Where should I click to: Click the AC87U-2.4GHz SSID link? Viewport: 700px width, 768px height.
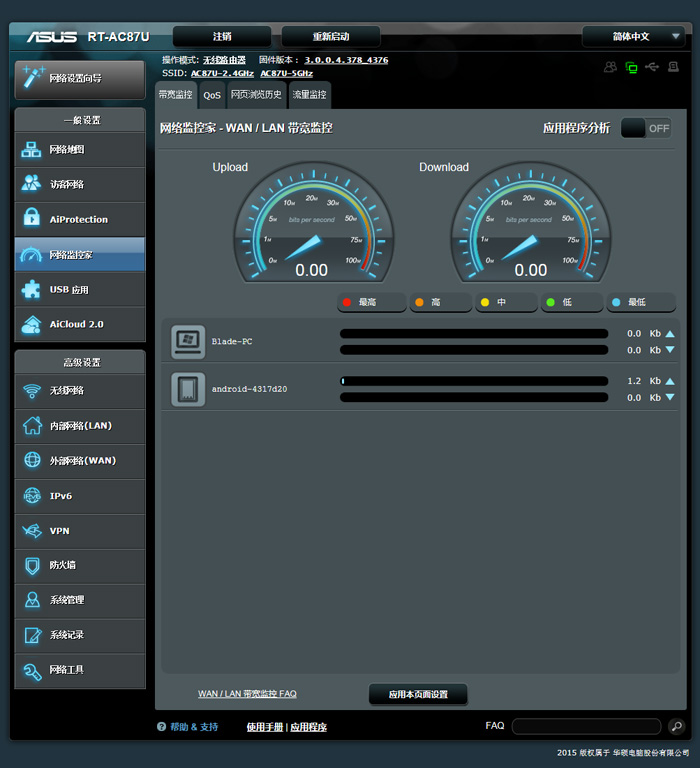pos(222,73)
